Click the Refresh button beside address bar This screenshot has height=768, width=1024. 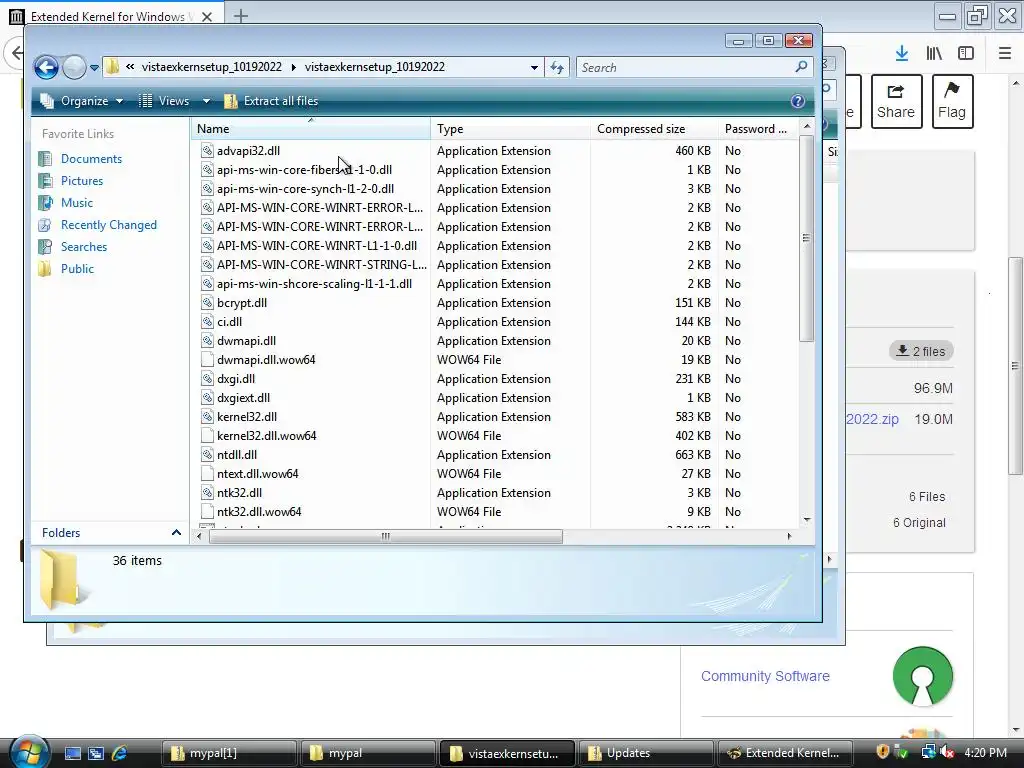(x=557, y=67)
